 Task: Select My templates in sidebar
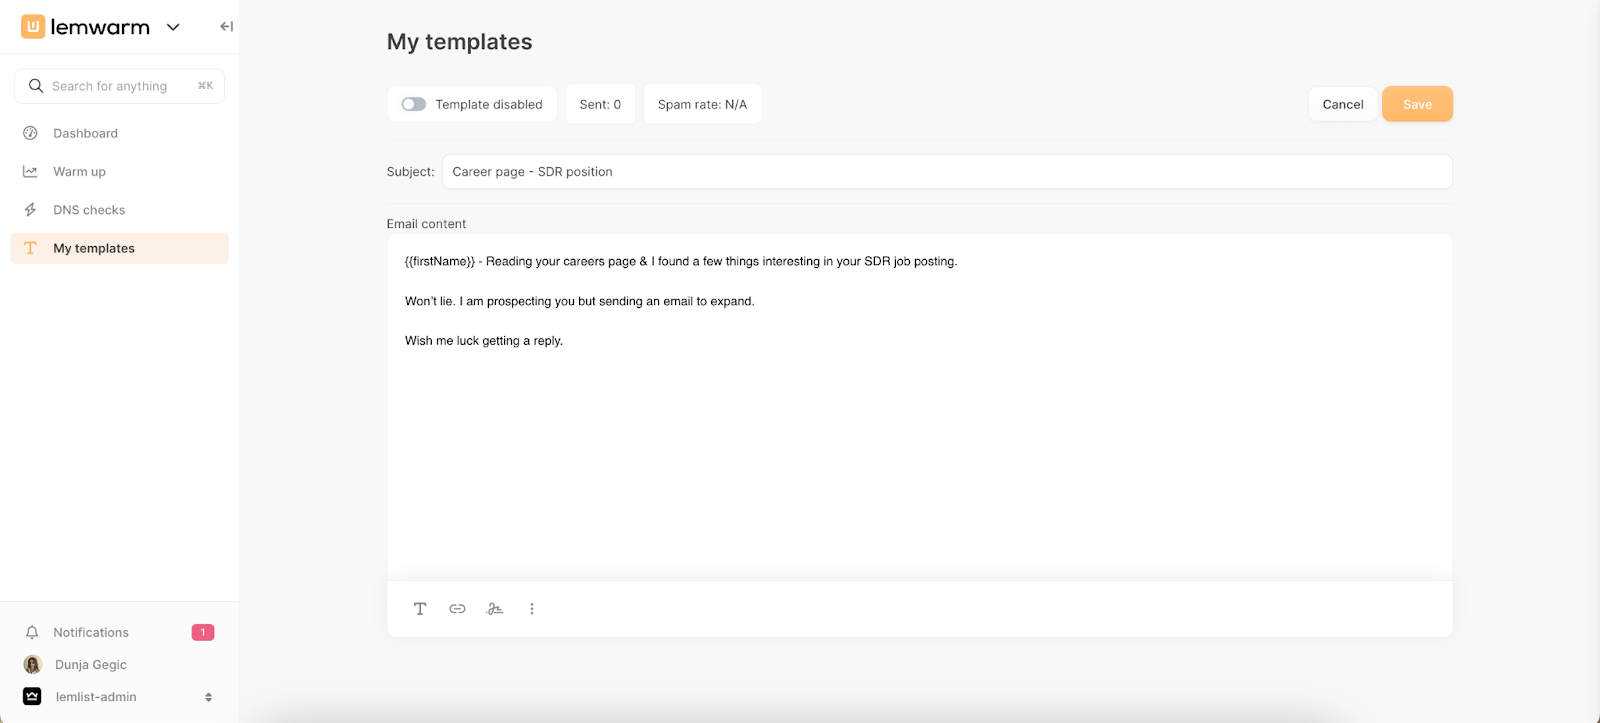click(x=94, y=248)
